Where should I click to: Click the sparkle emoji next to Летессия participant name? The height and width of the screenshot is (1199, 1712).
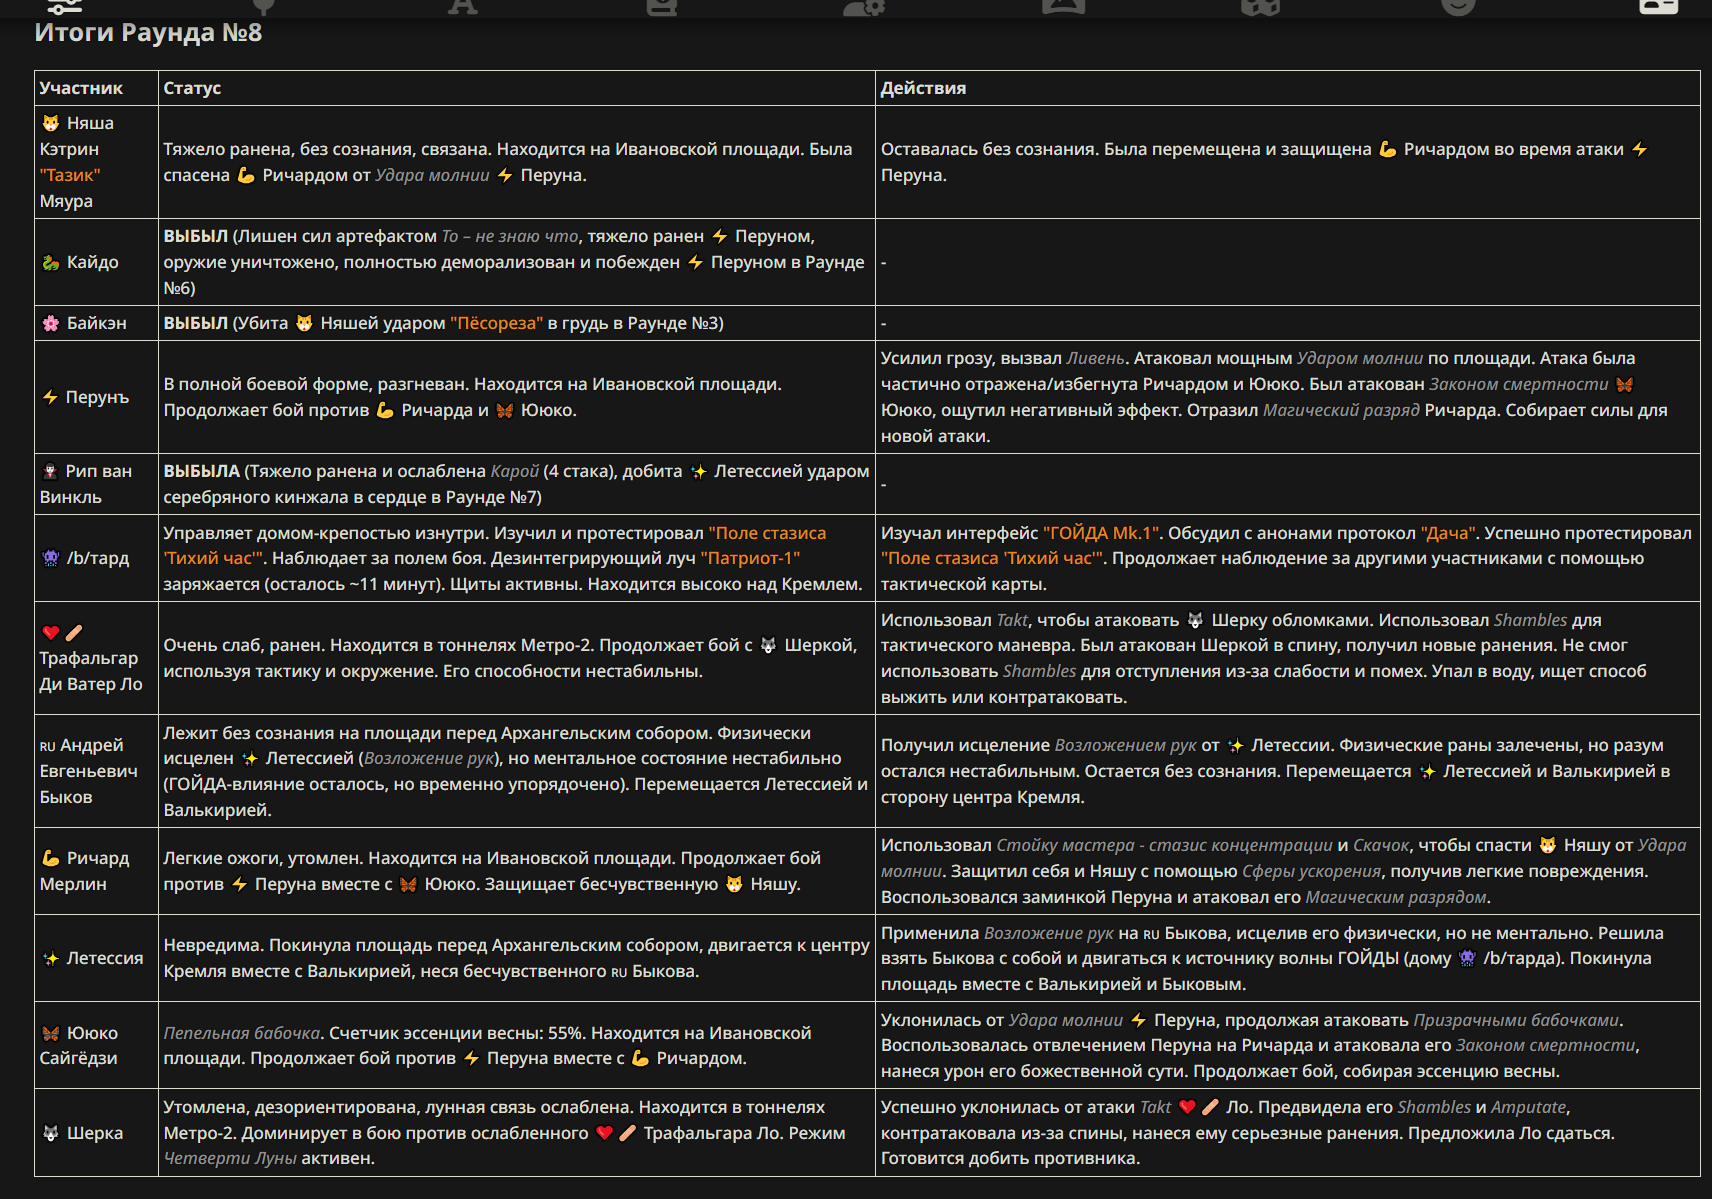(50, 958)
